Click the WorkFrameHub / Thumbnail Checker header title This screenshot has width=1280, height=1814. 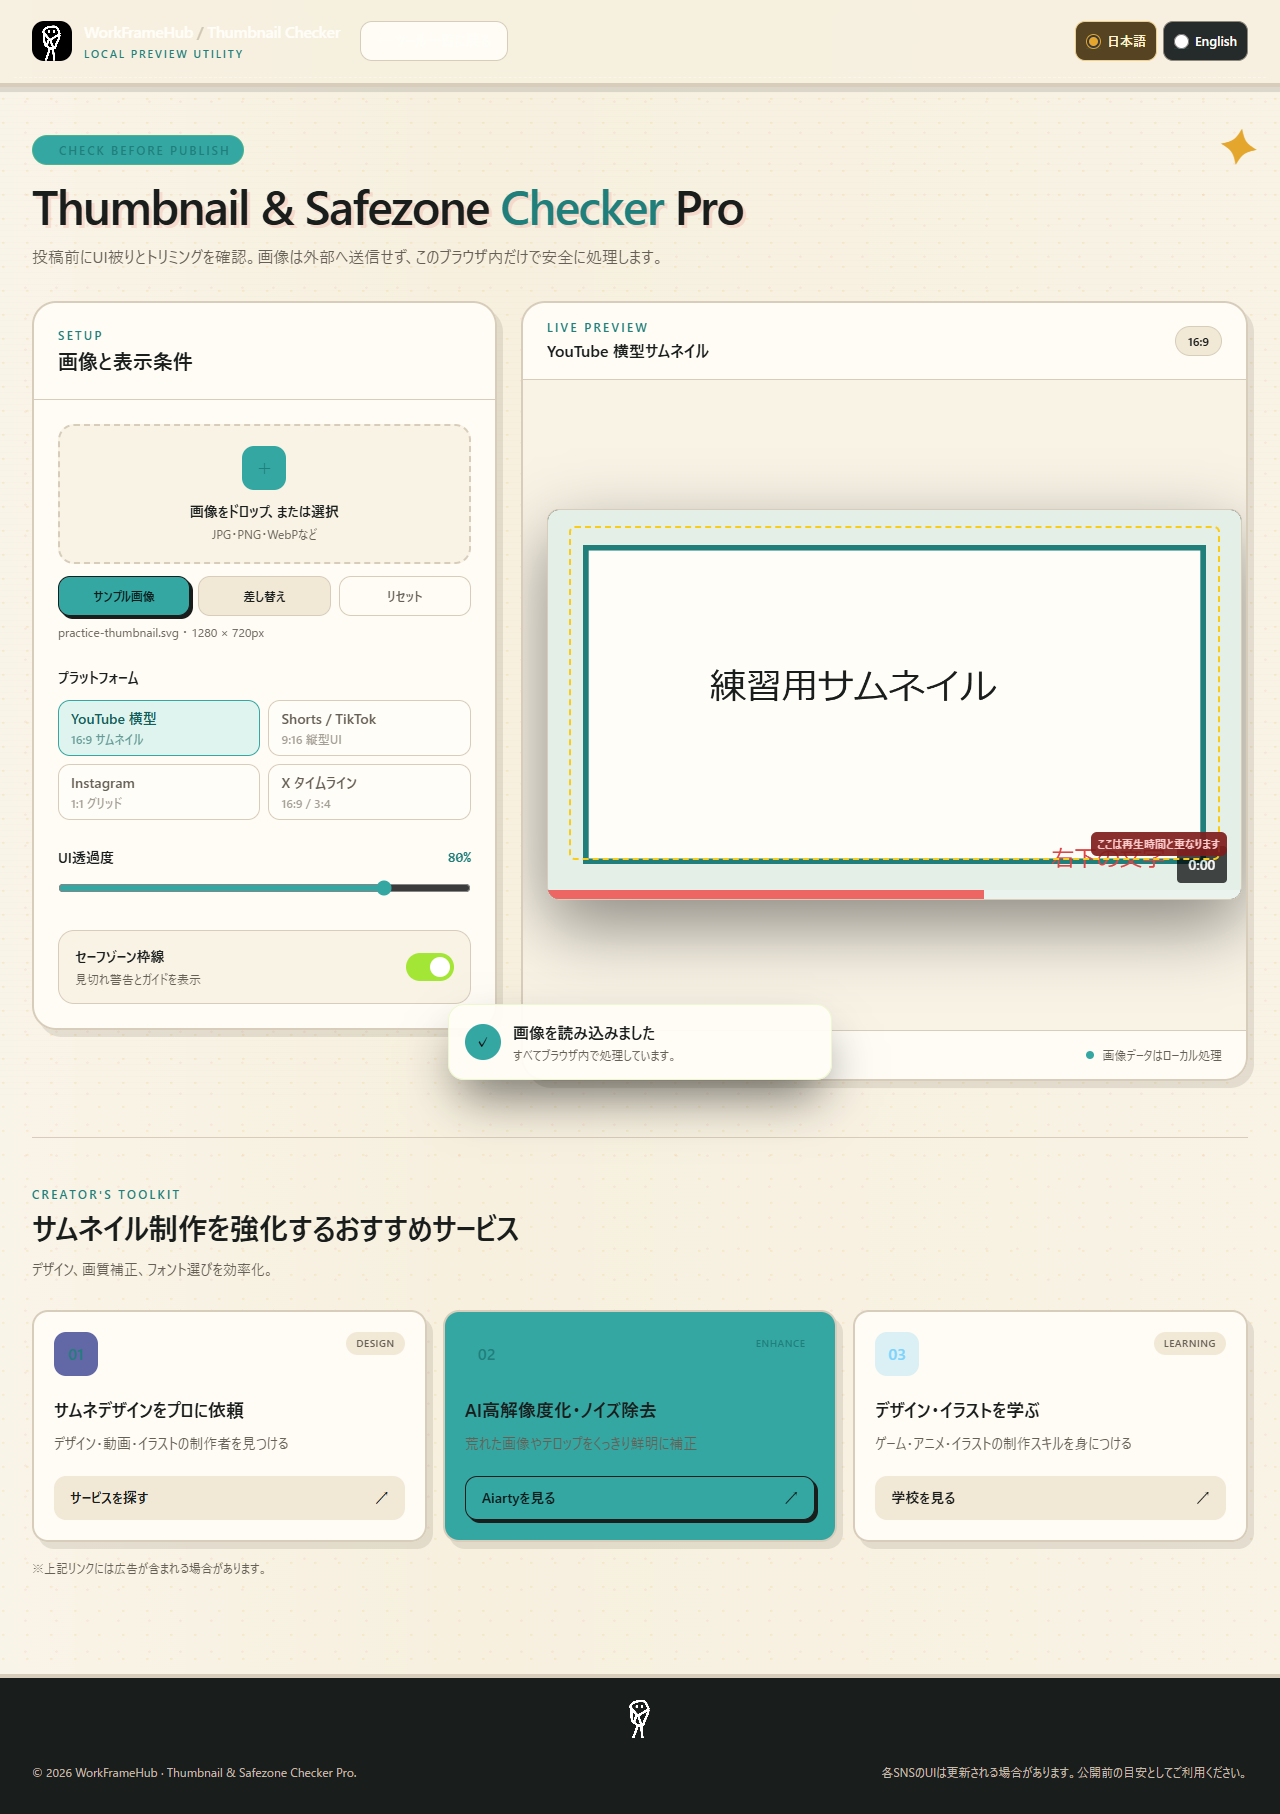point(212,33)
